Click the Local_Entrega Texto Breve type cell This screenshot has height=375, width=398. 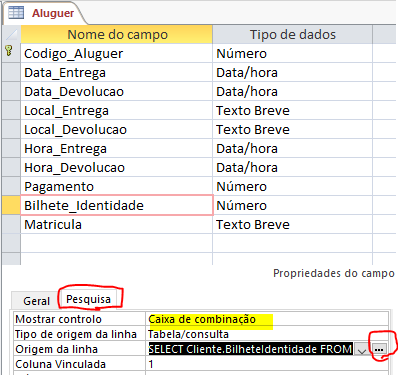292,110
